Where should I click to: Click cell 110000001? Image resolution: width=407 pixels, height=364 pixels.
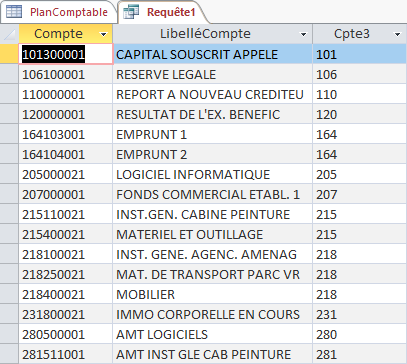coord(66,94)
